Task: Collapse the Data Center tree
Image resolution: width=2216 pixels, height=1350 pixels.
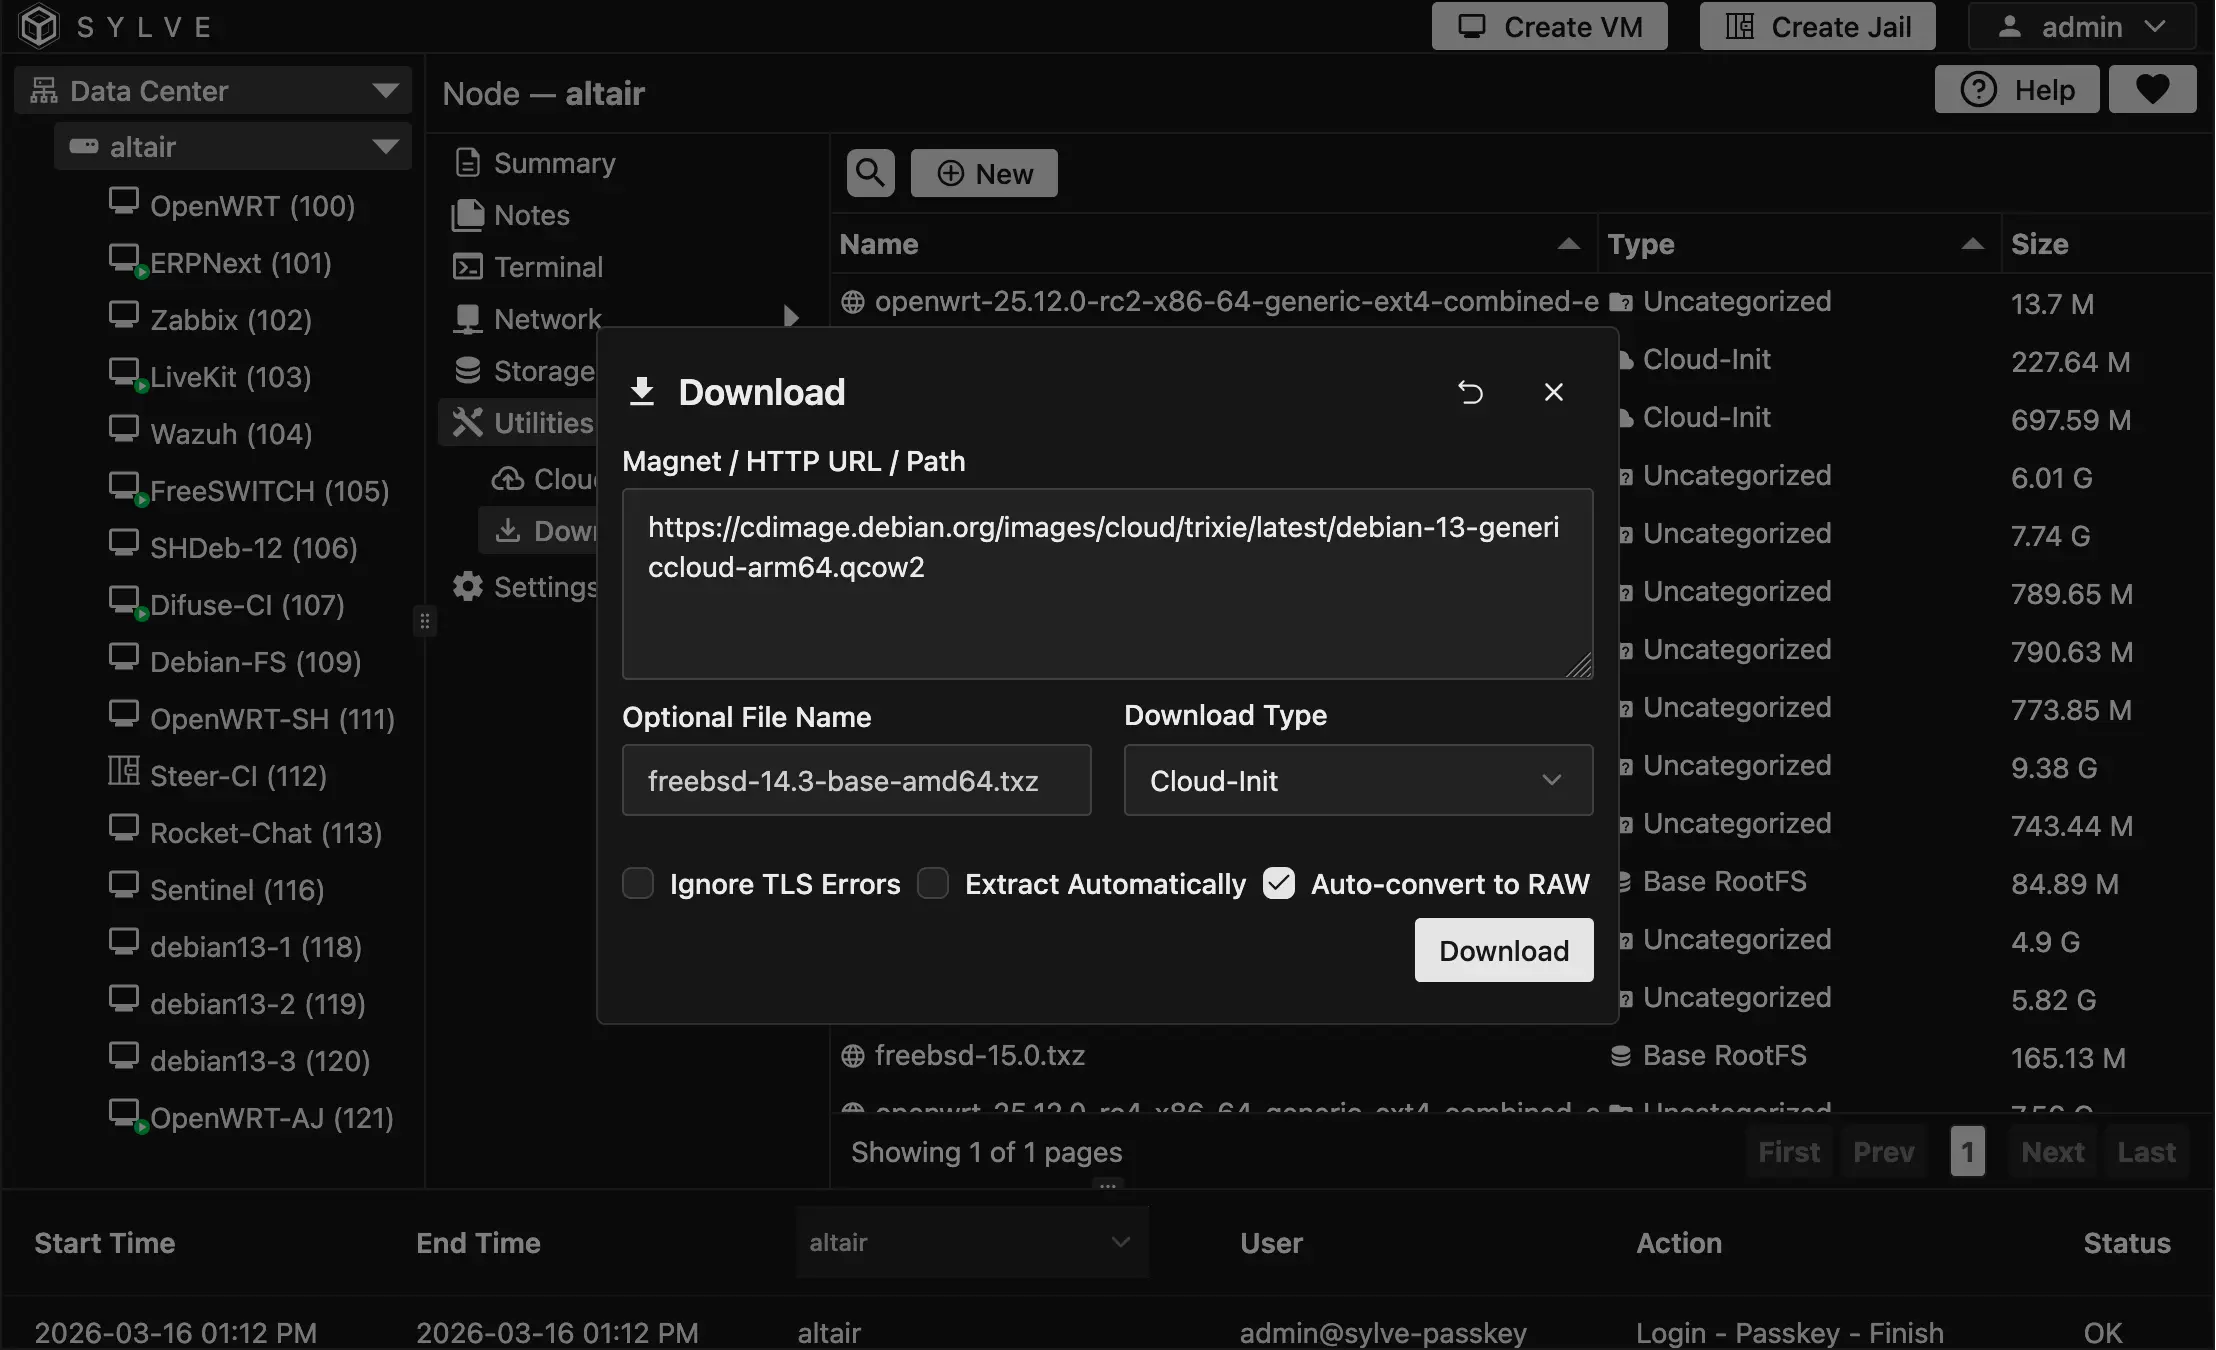Action: click(x=385, y=91)
